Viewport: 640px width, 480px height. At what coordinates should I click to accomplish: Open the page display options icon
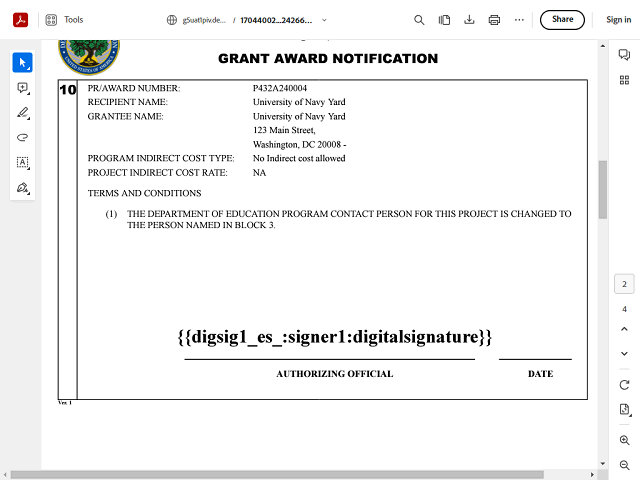[x=624, y=409]
